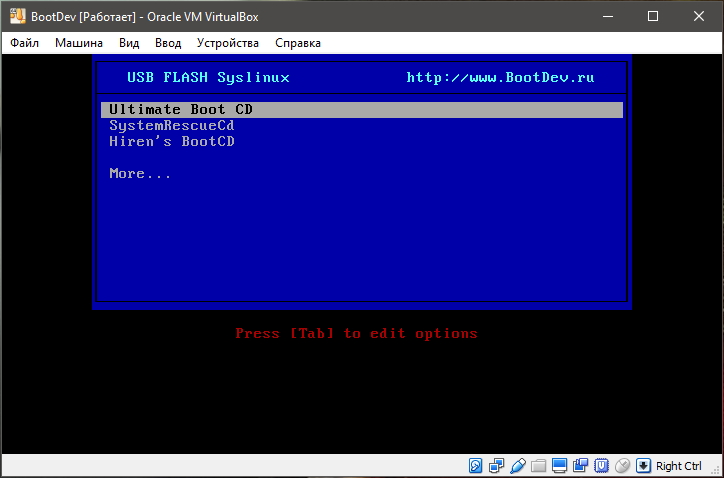This screenshot has width=724, height=478.
Task: Click the Press [Tab] to edit options hint
Action: pos(356,333)
